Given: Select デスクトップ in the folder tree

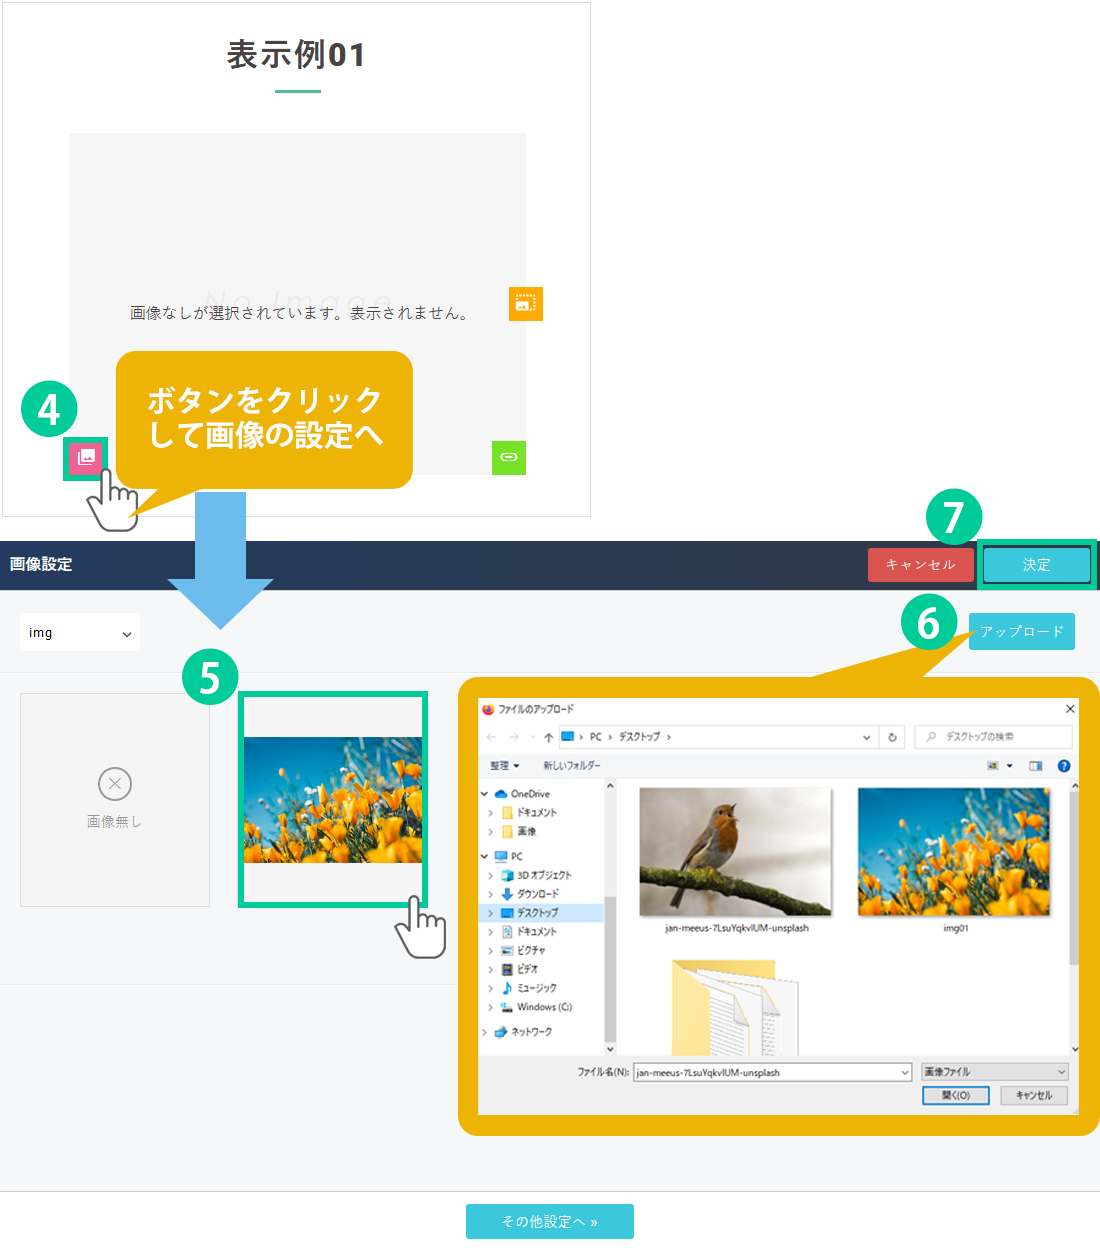Looking at the screenshot, I should pos(537,913).
